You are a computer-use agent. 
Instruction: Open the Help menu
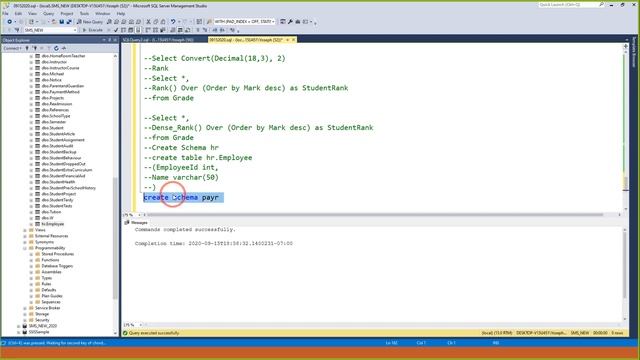tap(121, 13)
